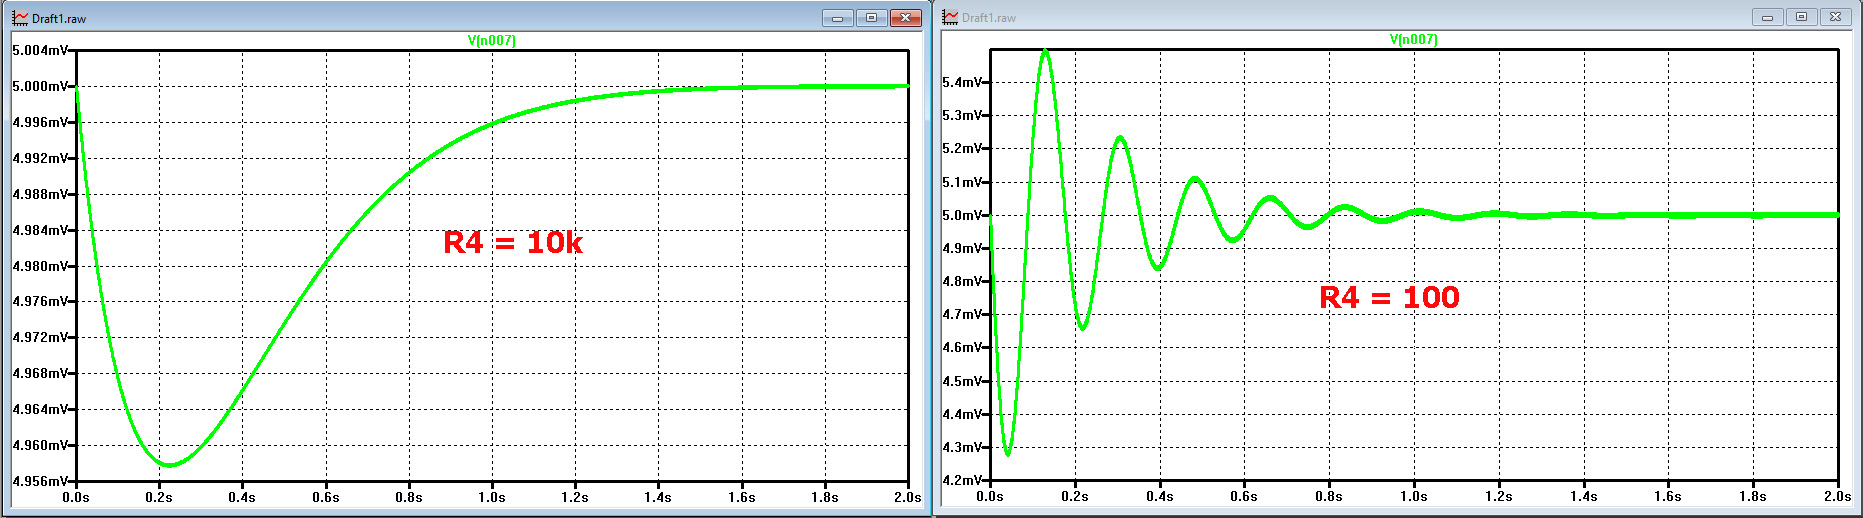Click 2.0s on the R4 = 10k plot time axis
Viewport: 1863px width, 518px height.
tap(907, 497)
